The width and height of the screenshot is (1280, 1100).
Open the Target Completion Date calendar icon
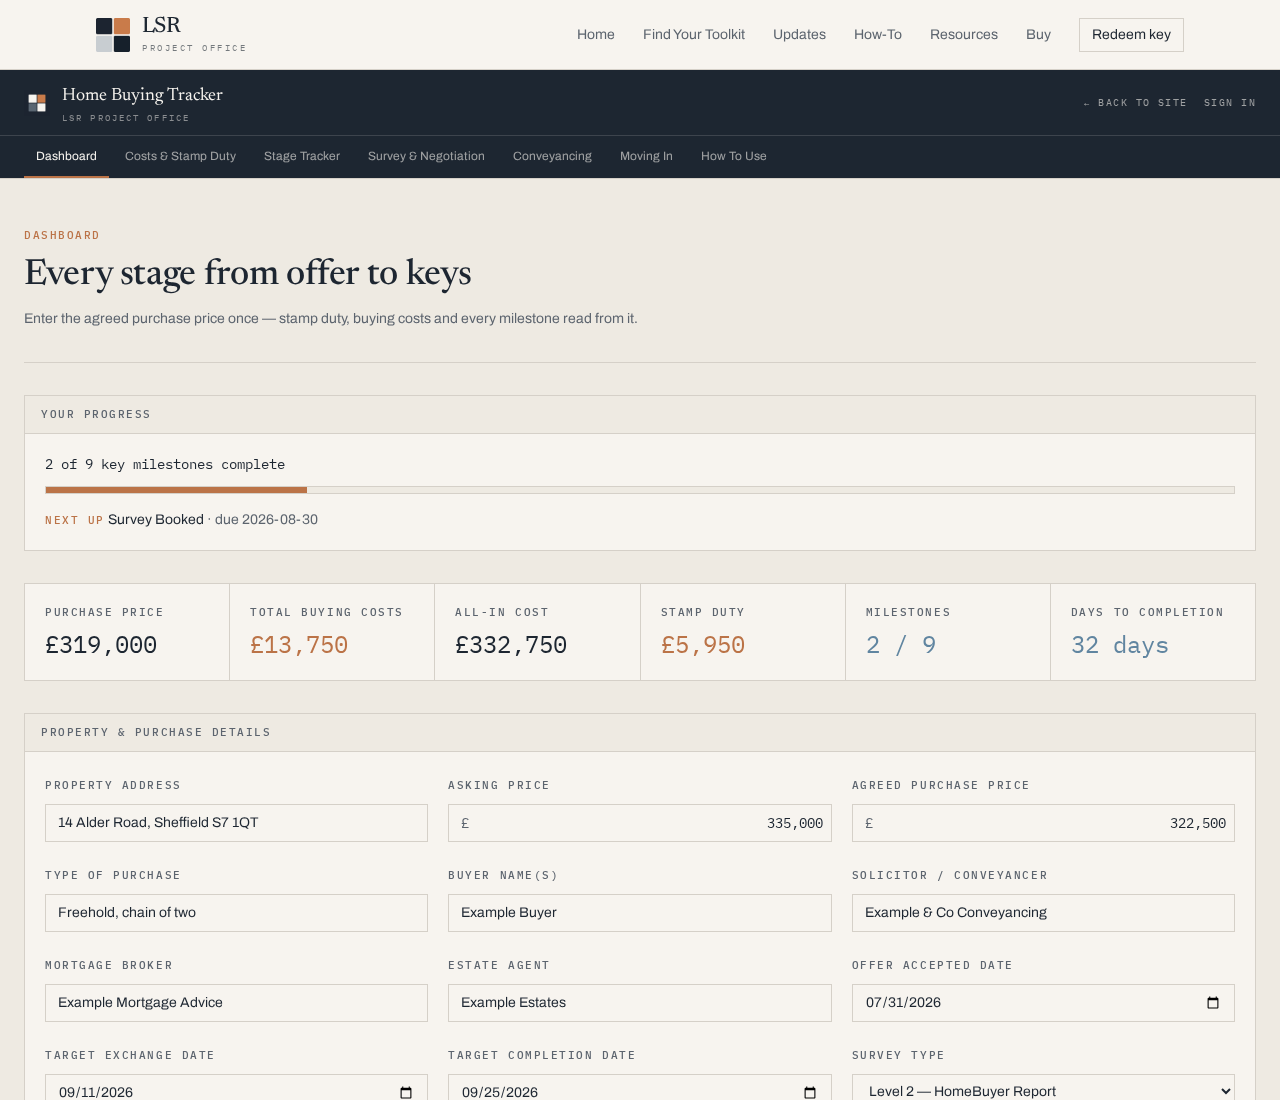point(810,1092)
